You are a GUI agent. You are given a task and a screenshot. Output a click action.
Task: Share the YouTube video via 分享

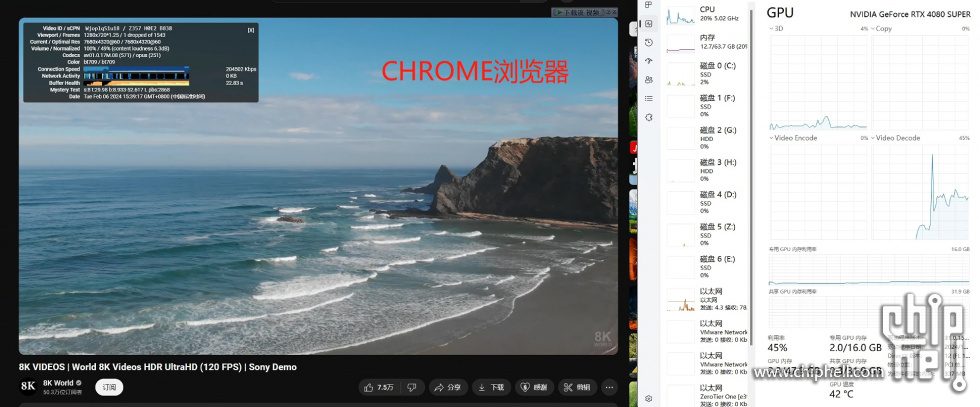(x=448, y=388)
